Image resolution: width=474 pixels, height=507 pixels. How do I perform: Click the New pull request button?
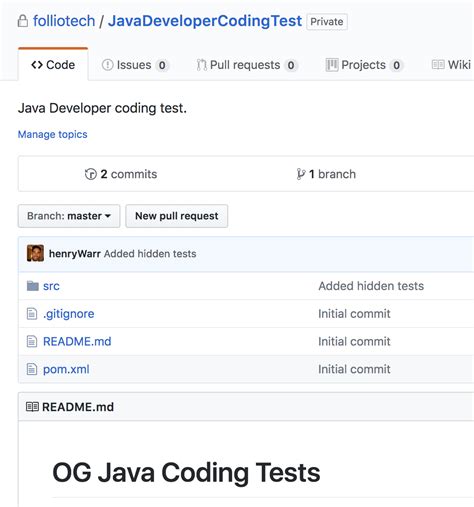(177, 216)
